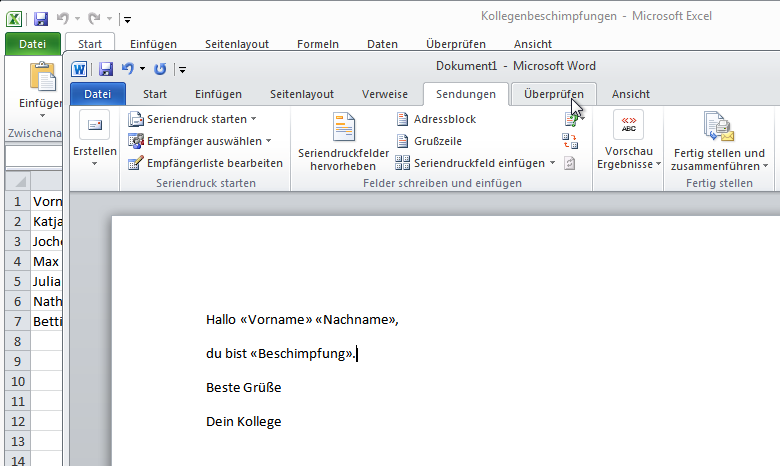Click the Übereinstimmende Felder festlegen icon
780x466 pixels.
(x=570, y=141)
